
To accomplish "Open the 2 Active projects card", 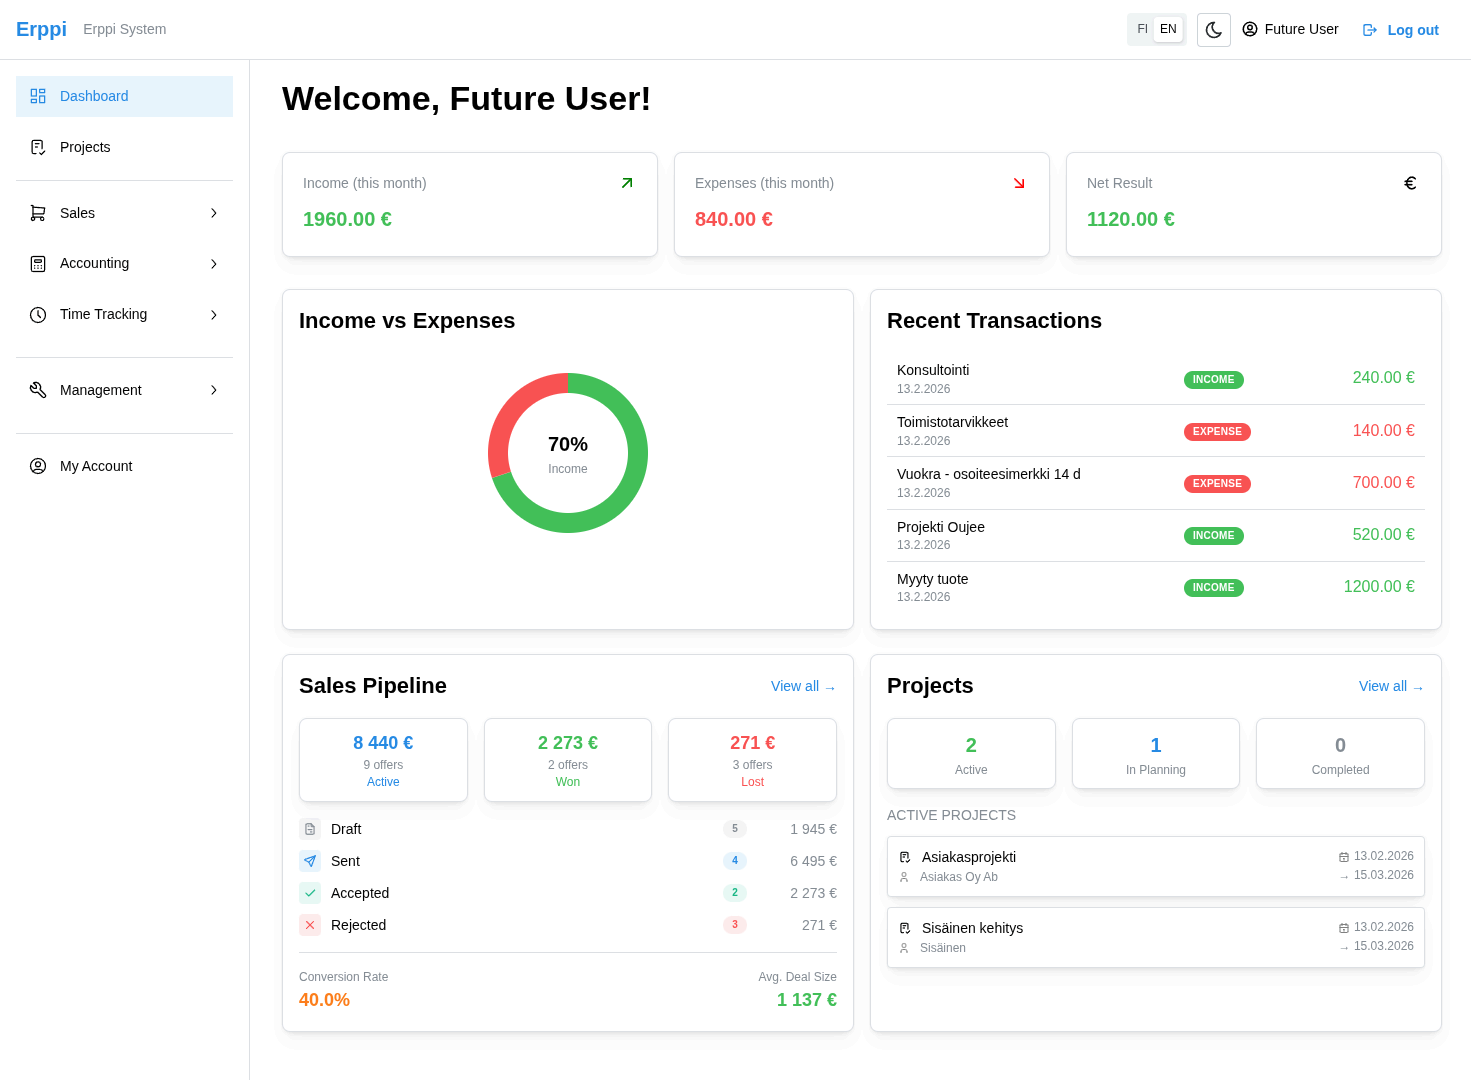I will coord(971,754).
